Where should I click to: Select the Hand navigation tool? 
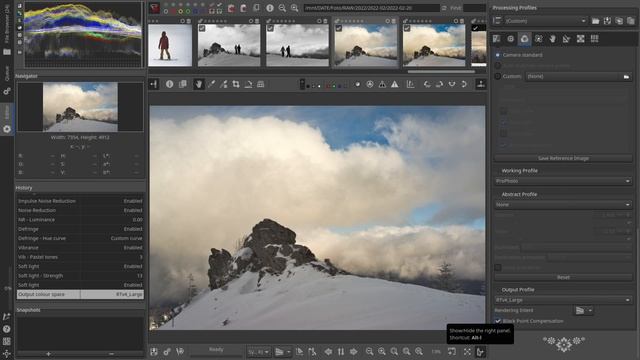click(x=198, y=84)
